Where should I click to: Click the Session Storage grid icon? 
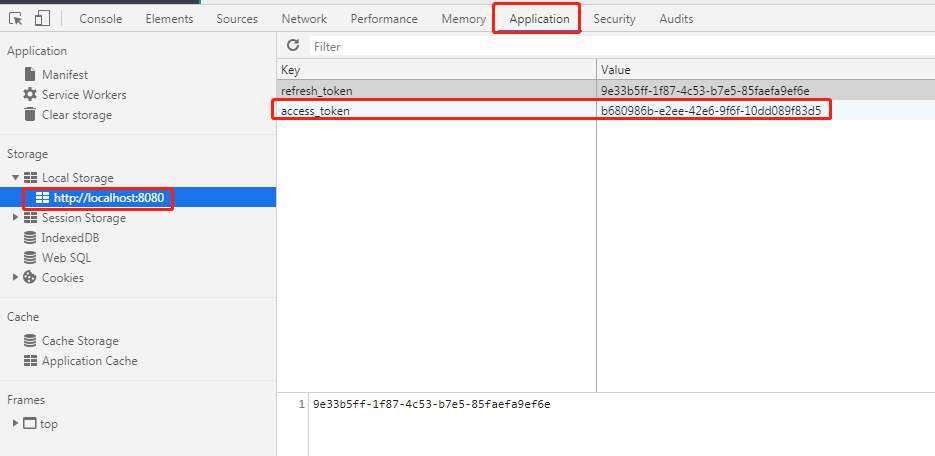click(x=30, y=218)
